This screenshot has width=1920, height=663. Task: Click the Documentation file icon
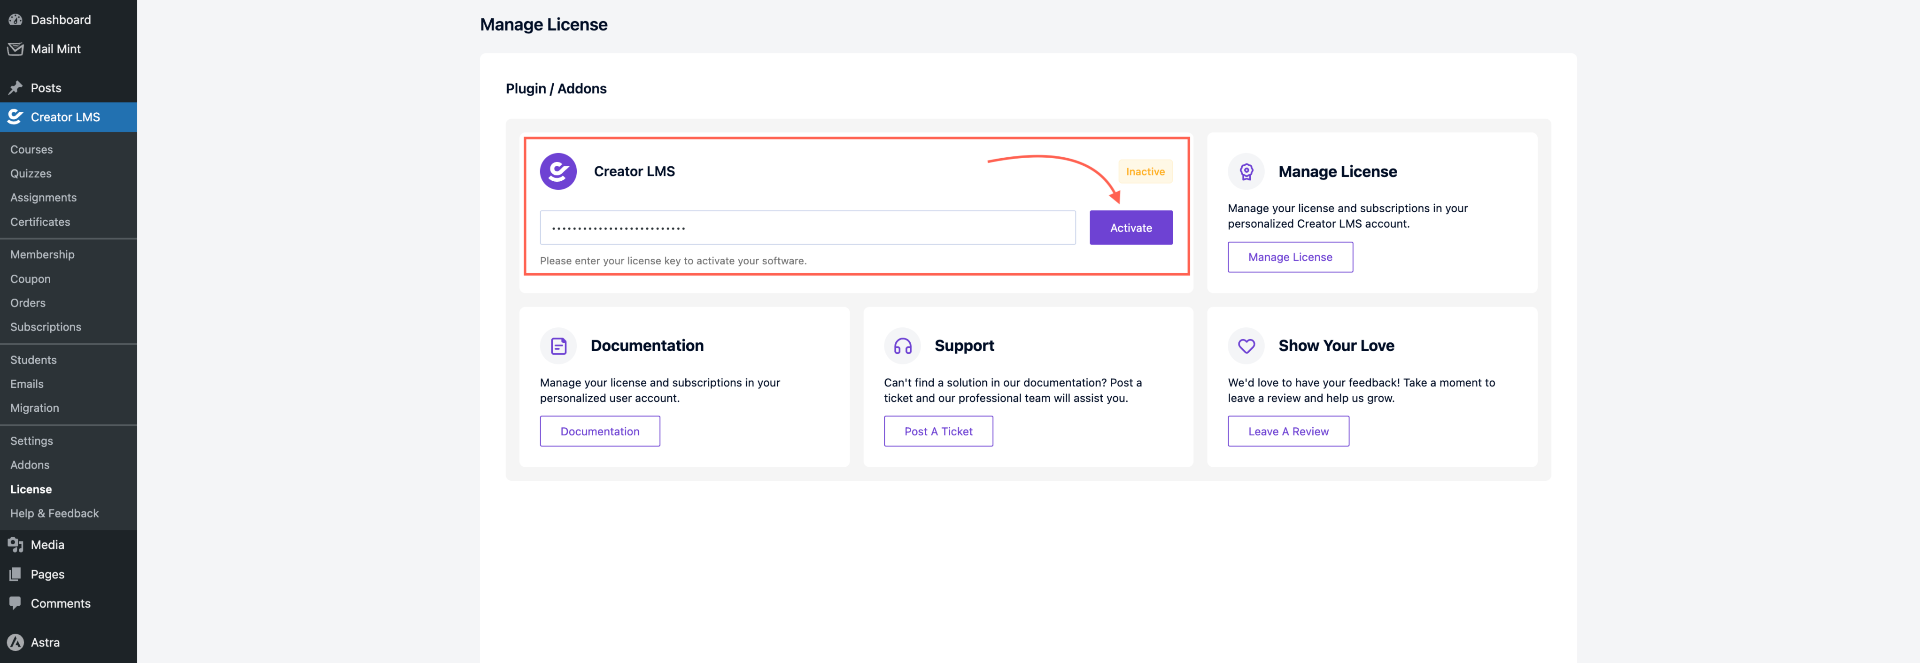coord(558,346)
